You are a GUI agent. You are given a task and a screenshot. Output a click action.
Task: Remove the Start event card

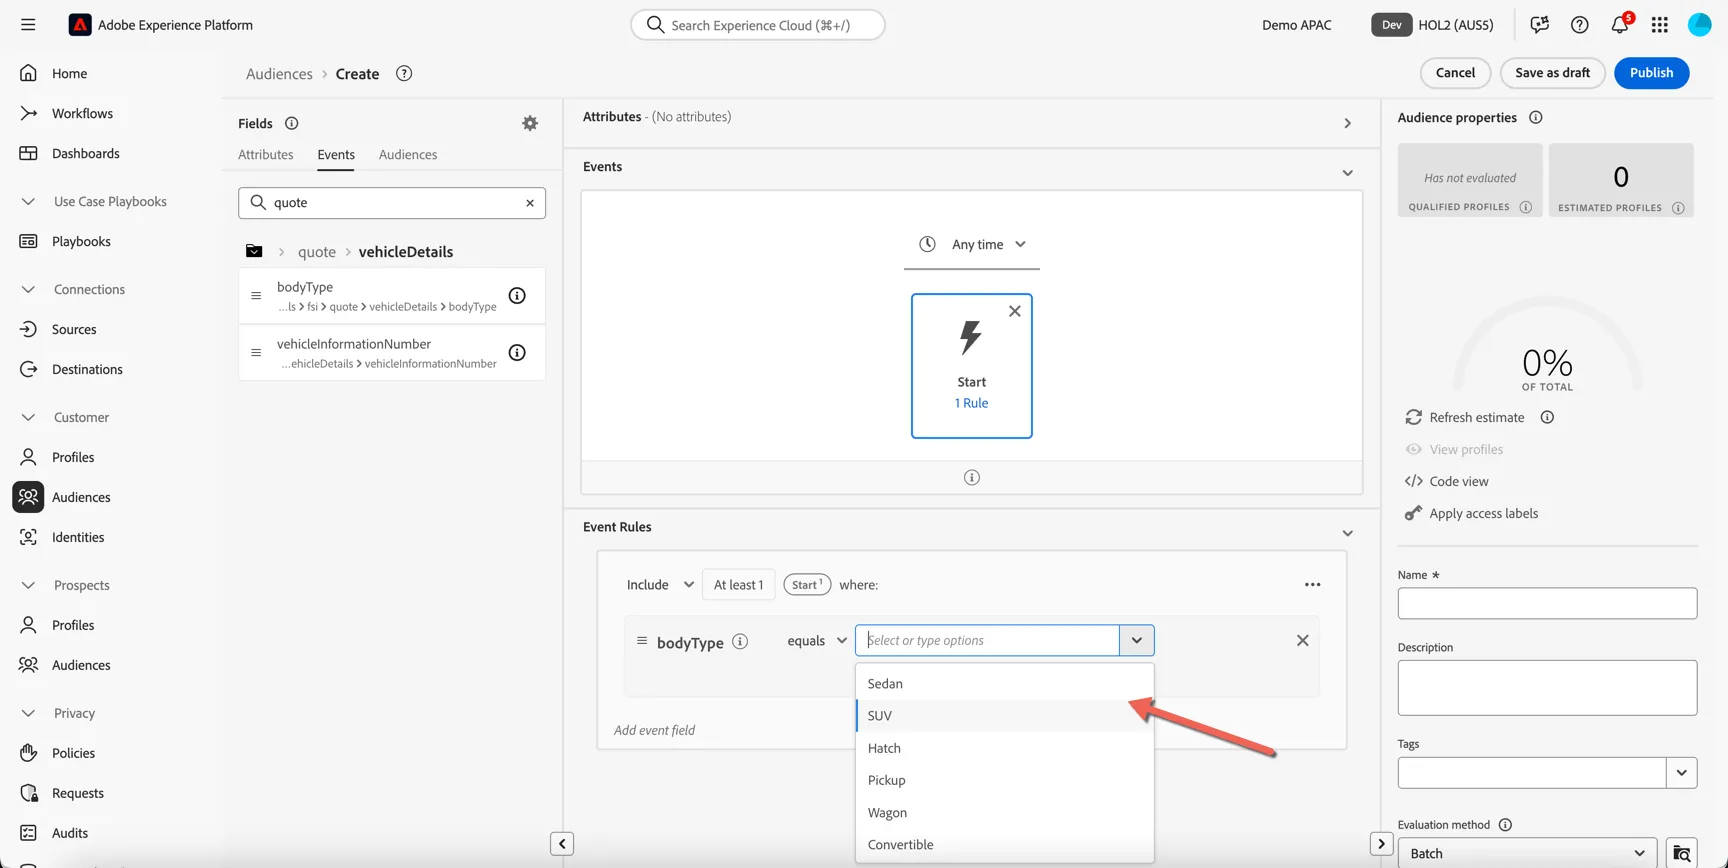(x=1015, y=311)
